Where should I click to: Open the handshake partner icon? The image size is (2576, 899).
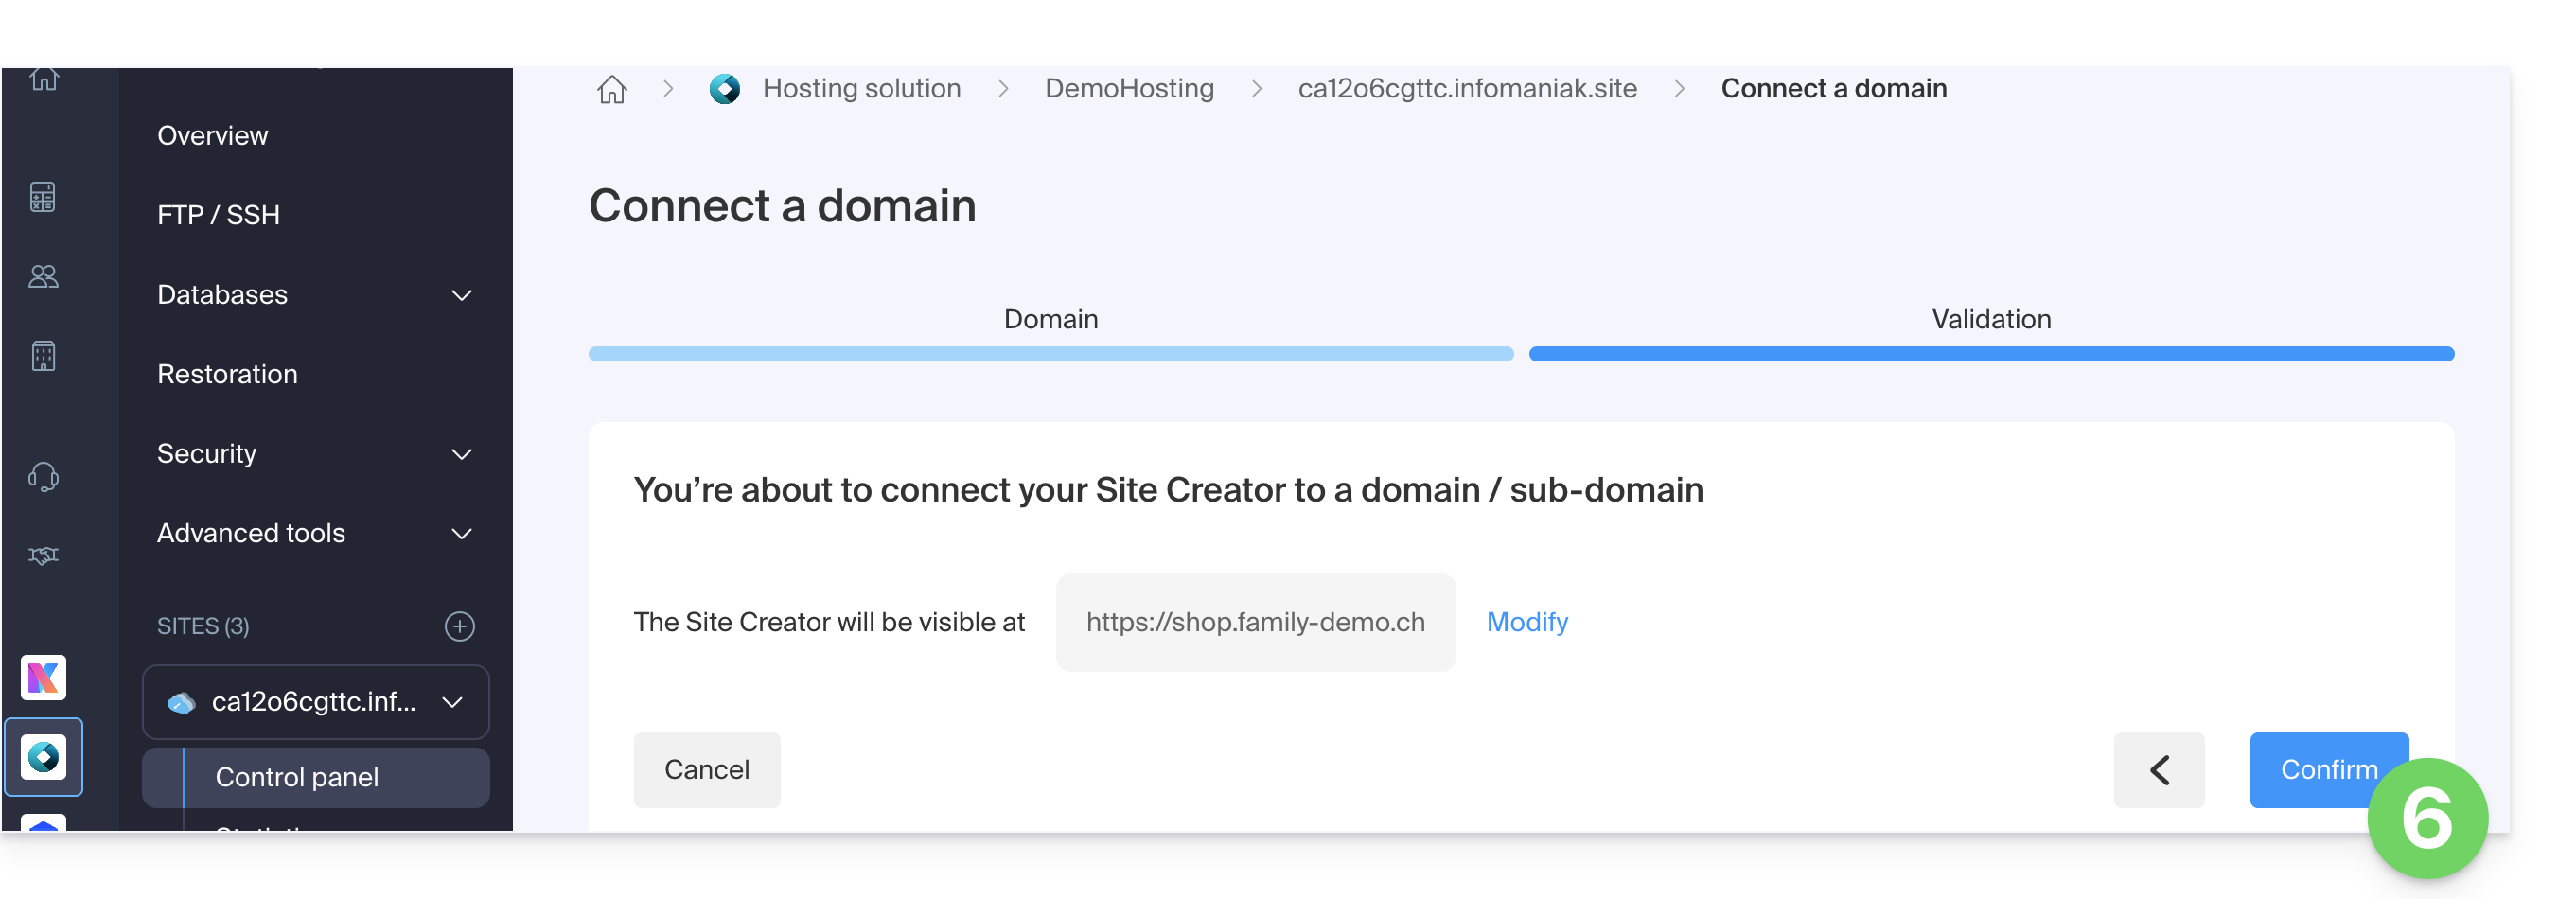tap(43, 555)
